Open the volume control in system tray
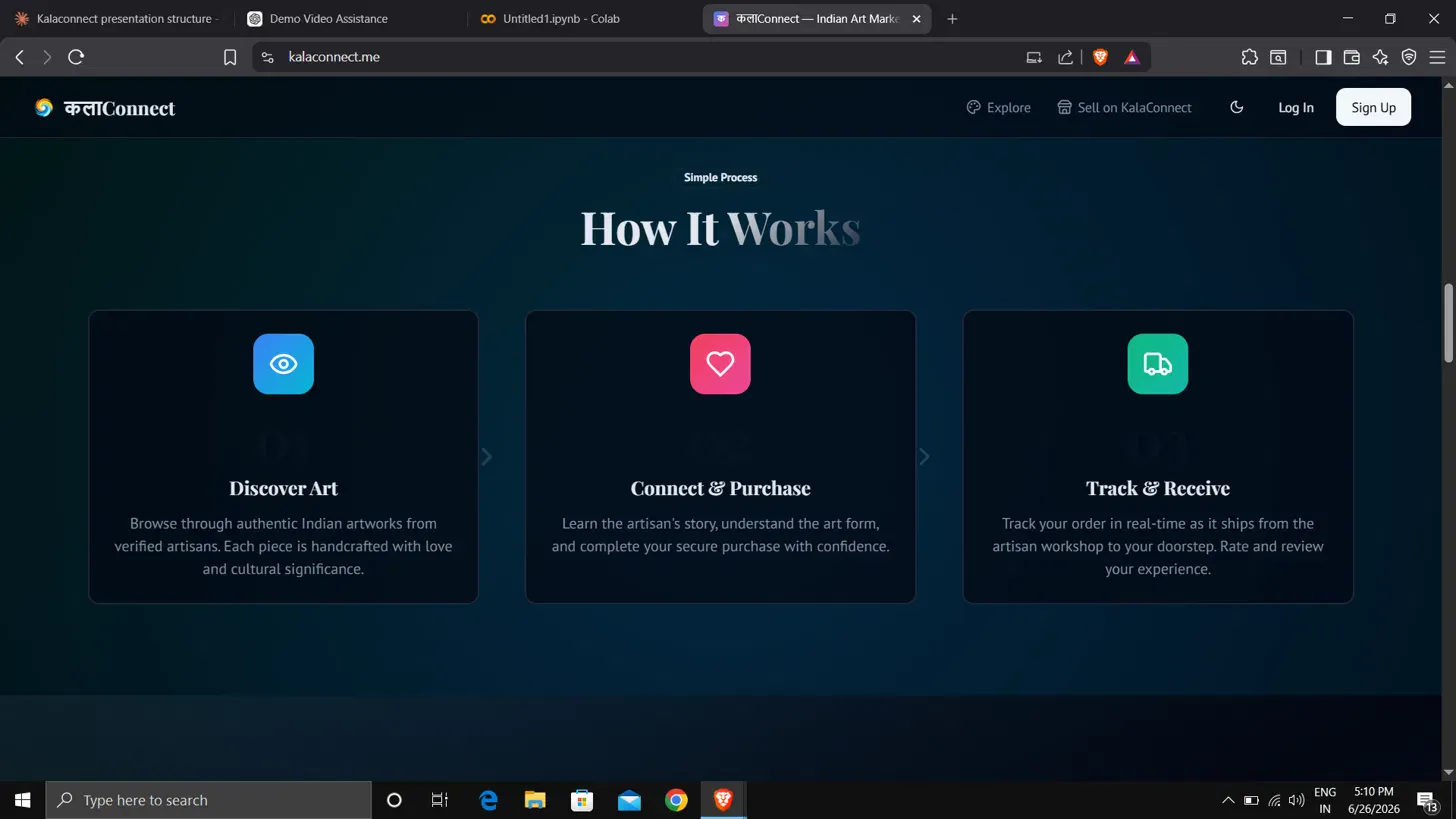Image resolution: width=1456 pixels, height=819 pixels. tap(1297, 800)
